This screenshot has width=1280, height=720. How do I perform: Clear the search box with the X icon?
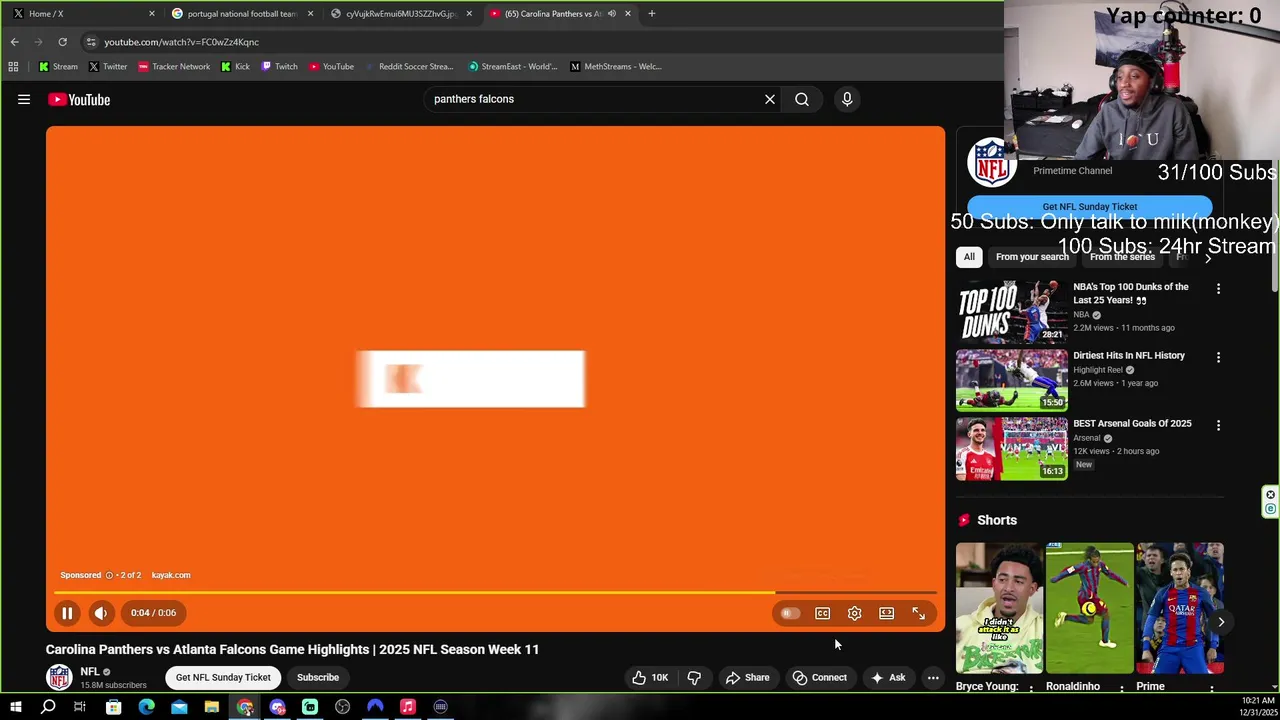[x=770, y=99]
